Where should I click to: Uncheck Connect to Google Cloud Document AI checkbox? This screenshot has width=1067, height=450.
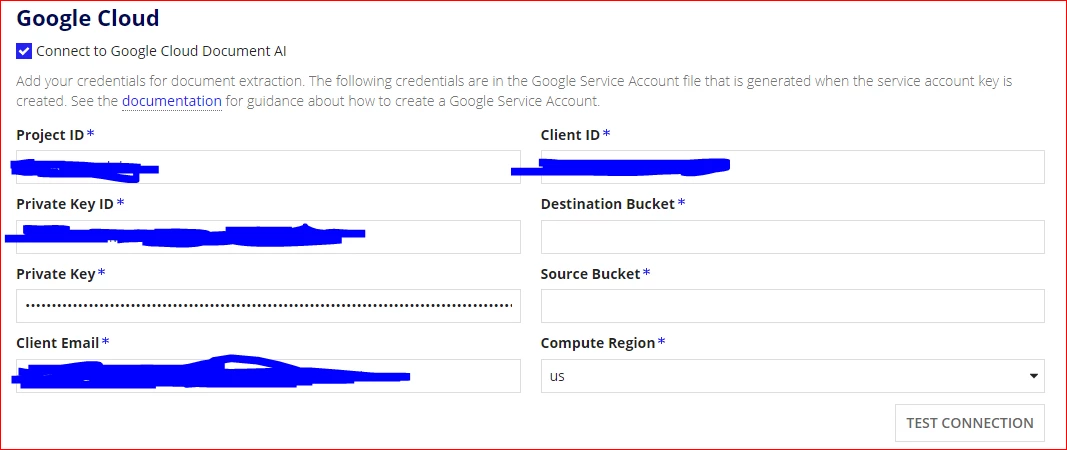tap(24, 51)
